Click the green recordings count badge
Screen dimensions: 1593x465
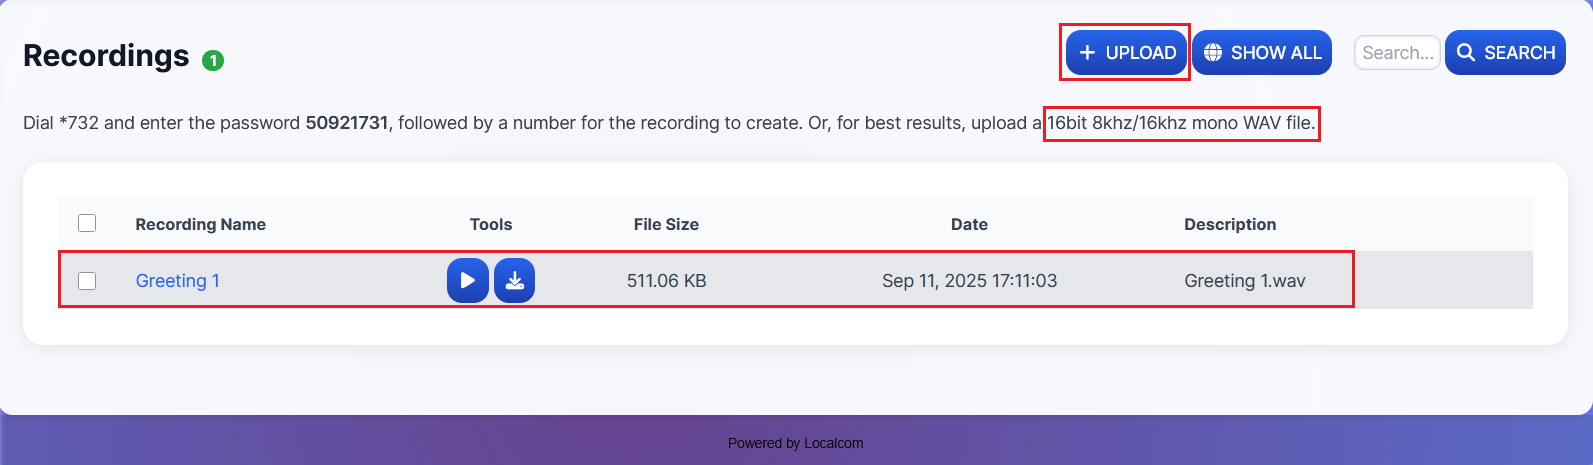point(213,61)
